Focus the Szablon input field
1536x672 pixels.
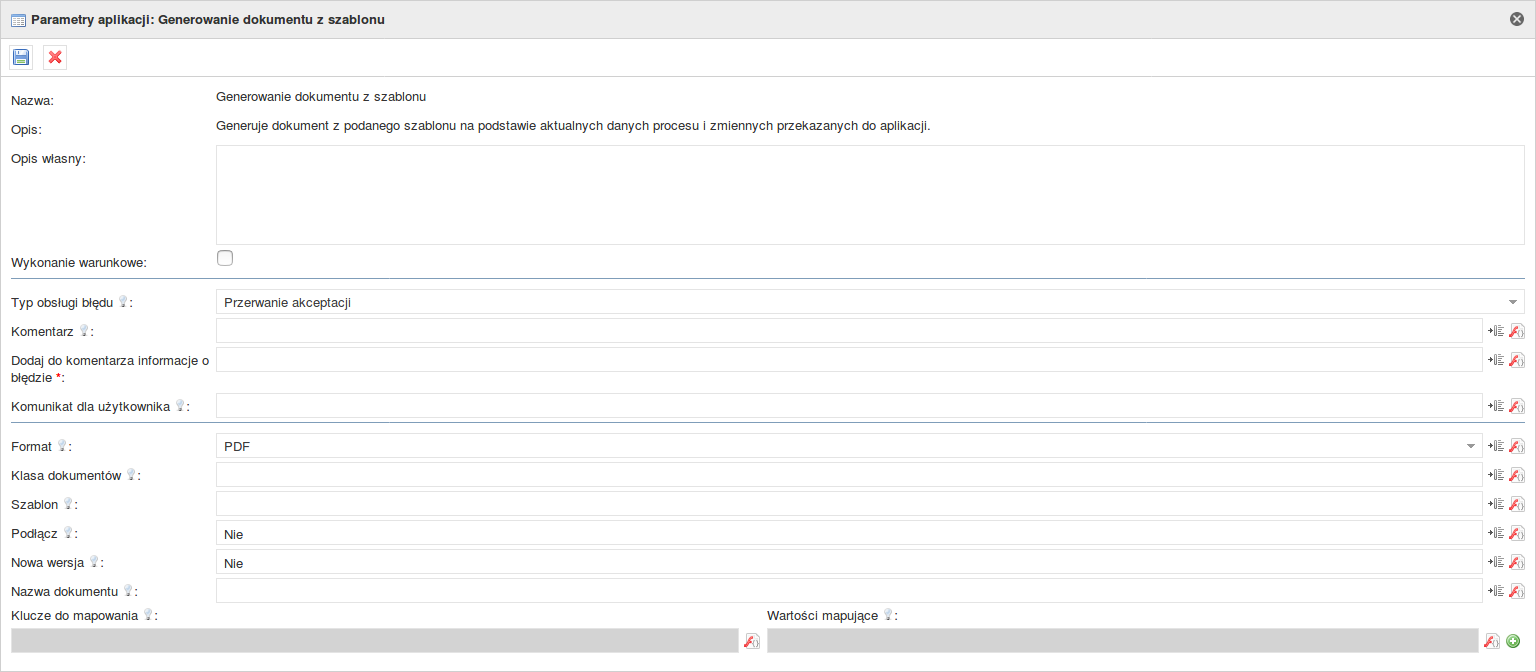tap(849, 504)
